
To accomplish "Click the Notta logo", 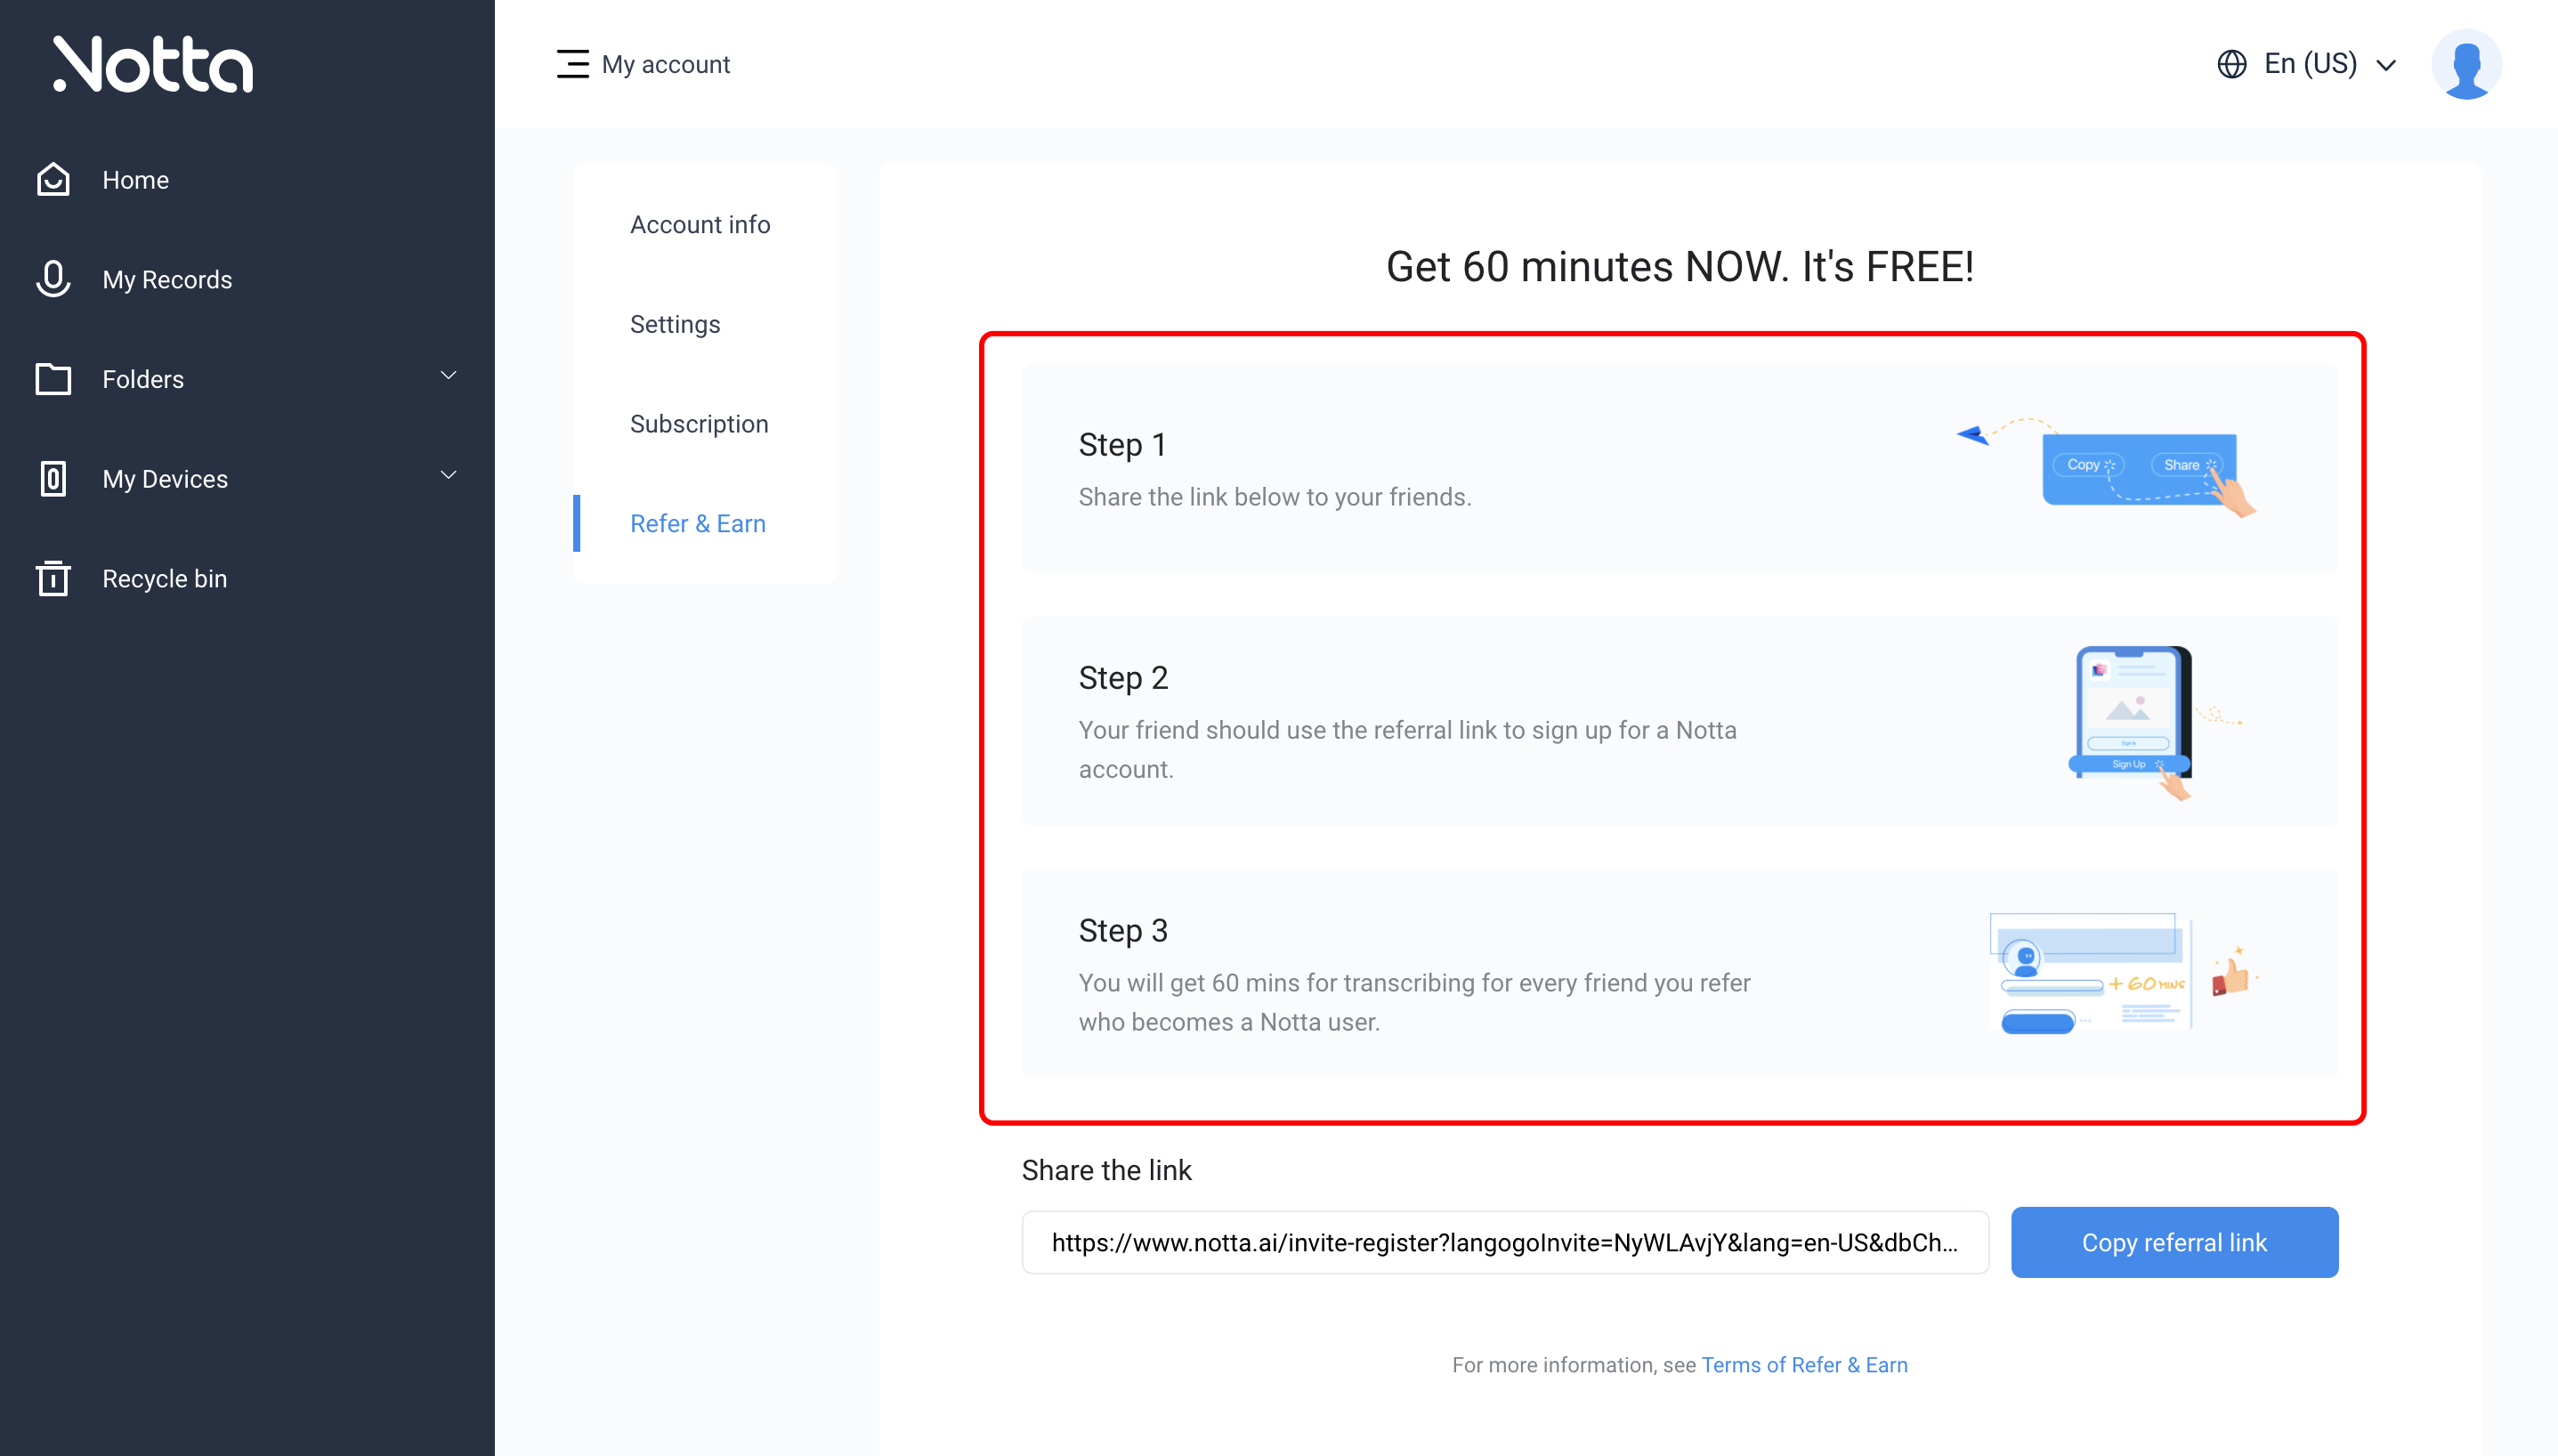I will (153, 64).
